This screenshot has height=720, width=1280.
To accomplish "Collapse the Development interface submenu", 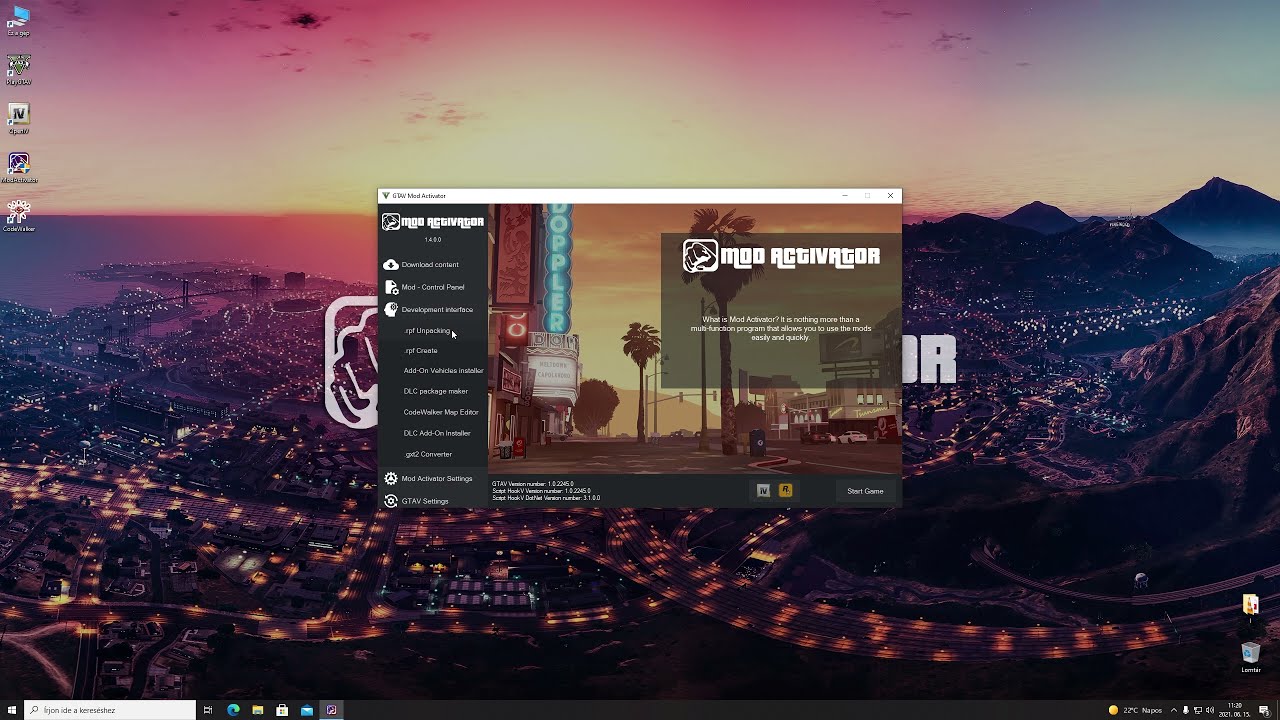I will click(432, 310).
